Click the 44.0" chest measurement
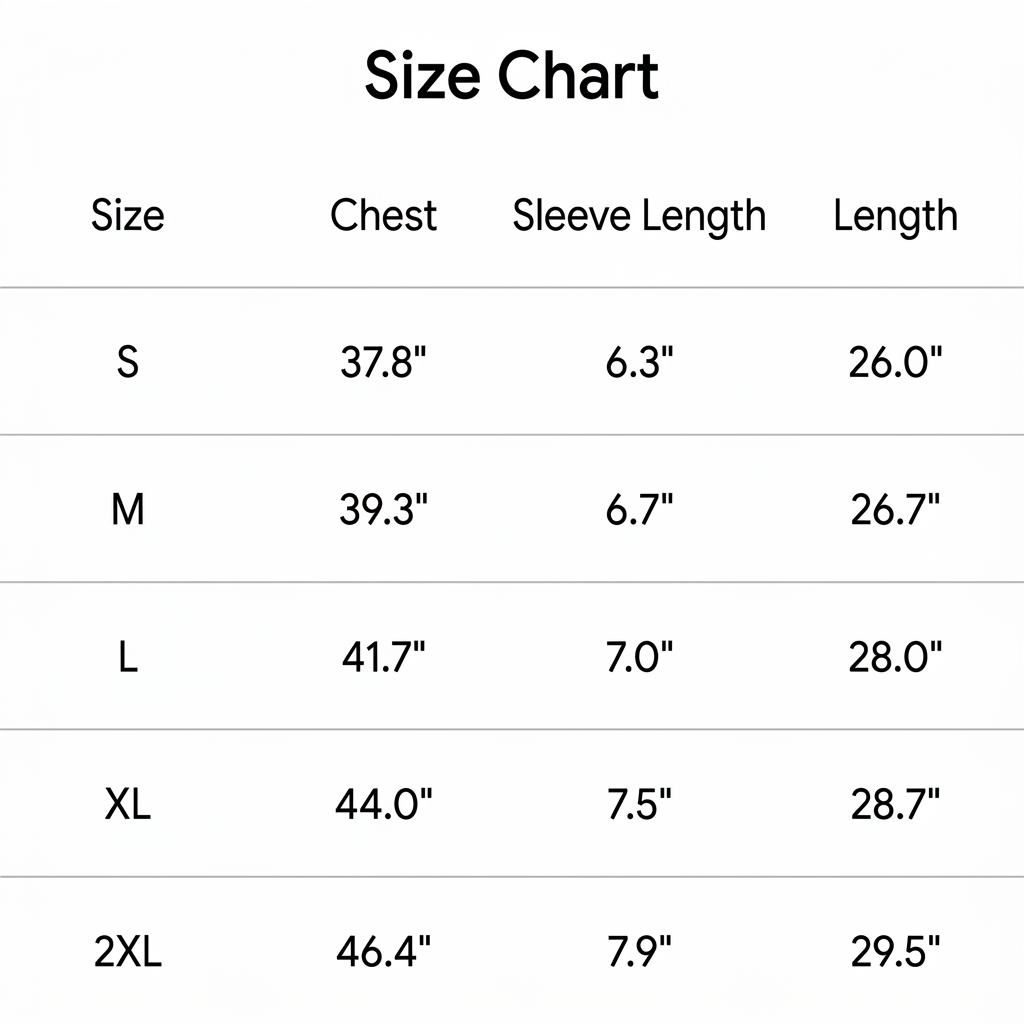The width and height of the screenshot is (1024, 1024). tap(383, 804)
